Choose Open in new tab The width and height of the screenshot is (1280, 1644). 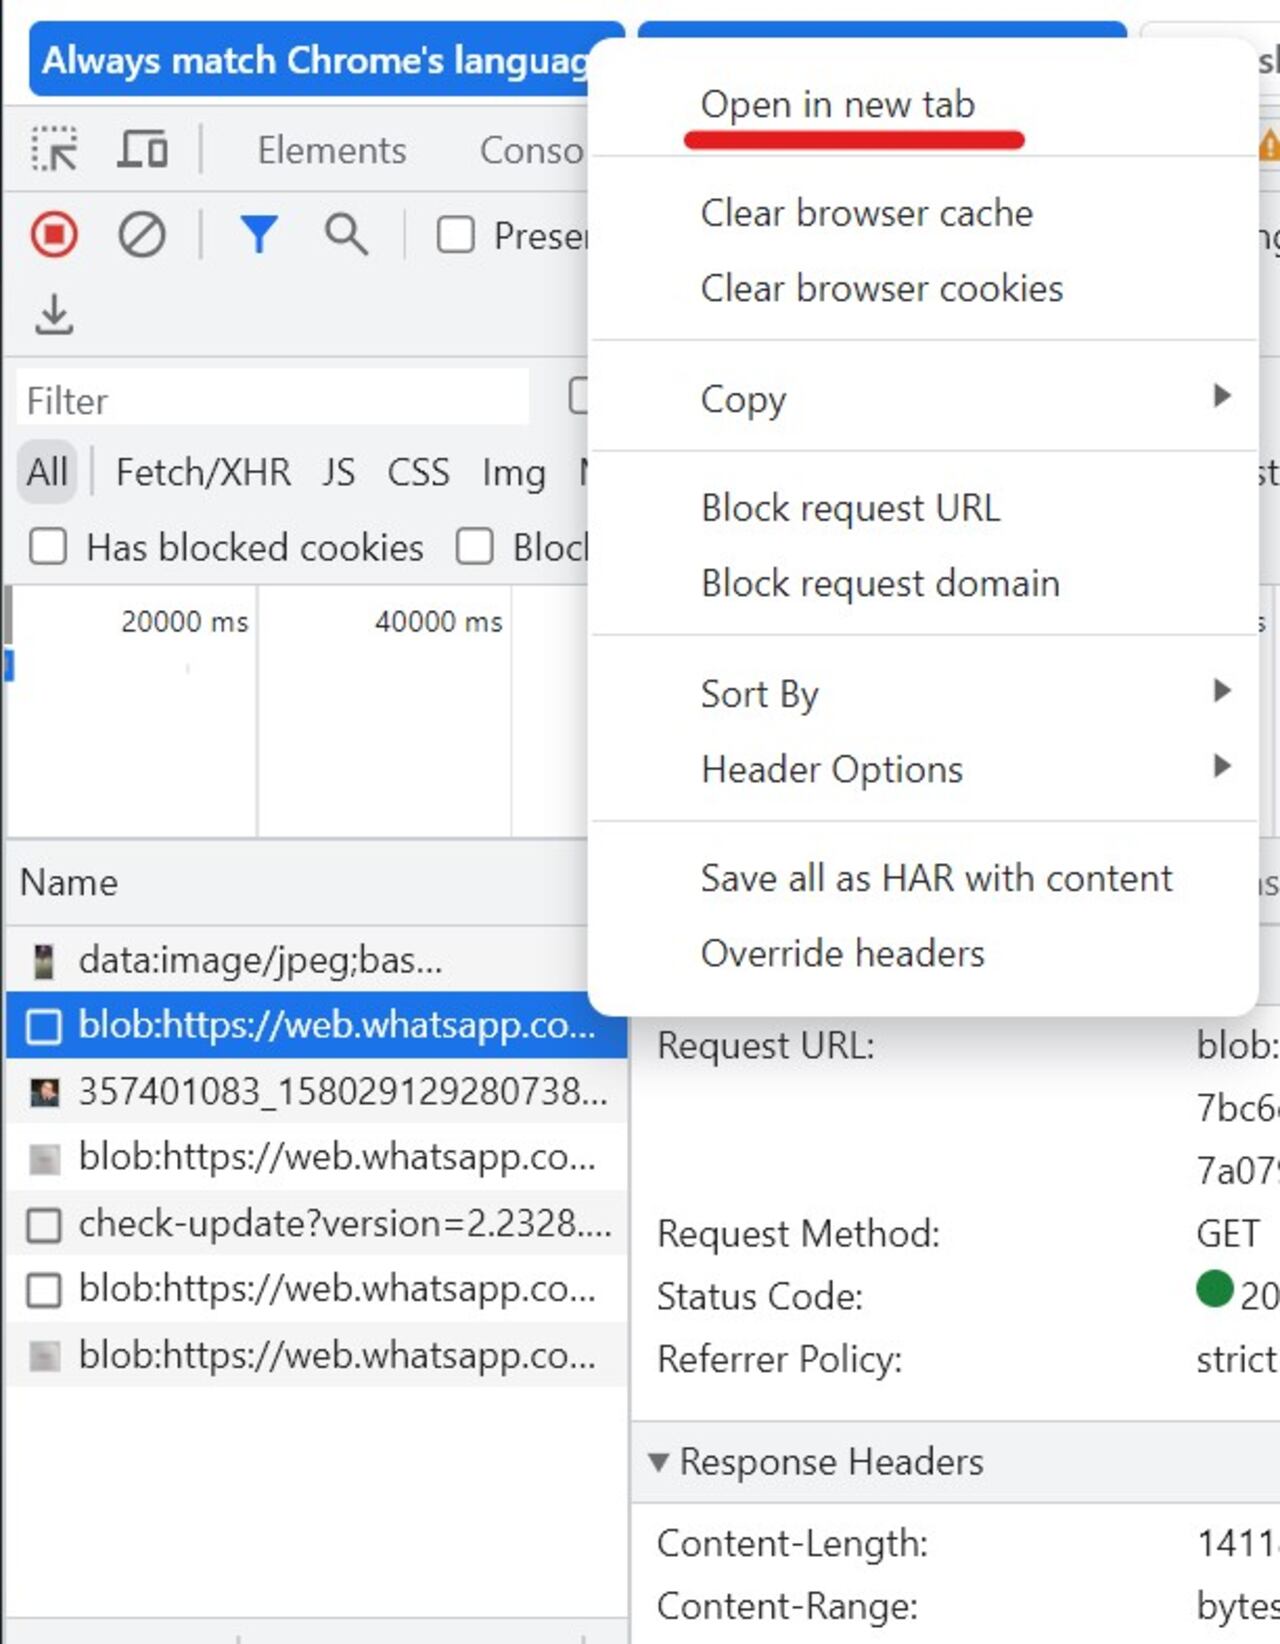(x=837, y=105)
